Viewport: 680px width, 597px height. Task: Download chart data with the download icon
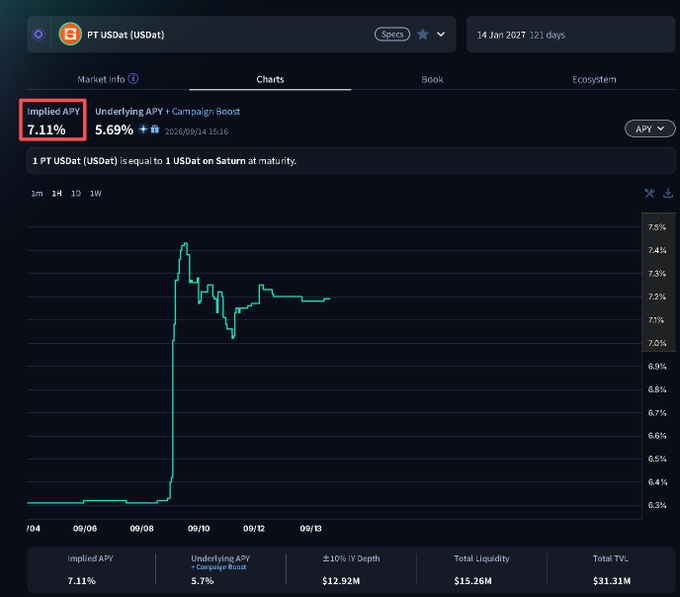click(668, 193)
